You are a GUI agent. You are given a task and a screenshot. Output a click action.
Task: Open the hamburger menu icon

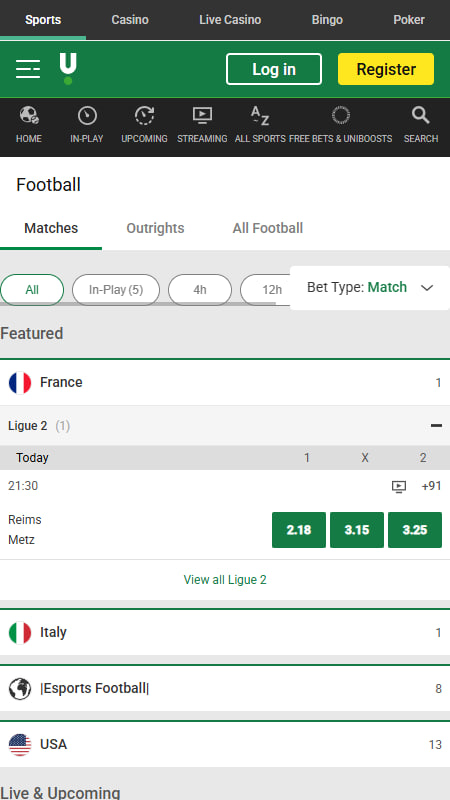point(28,69)
